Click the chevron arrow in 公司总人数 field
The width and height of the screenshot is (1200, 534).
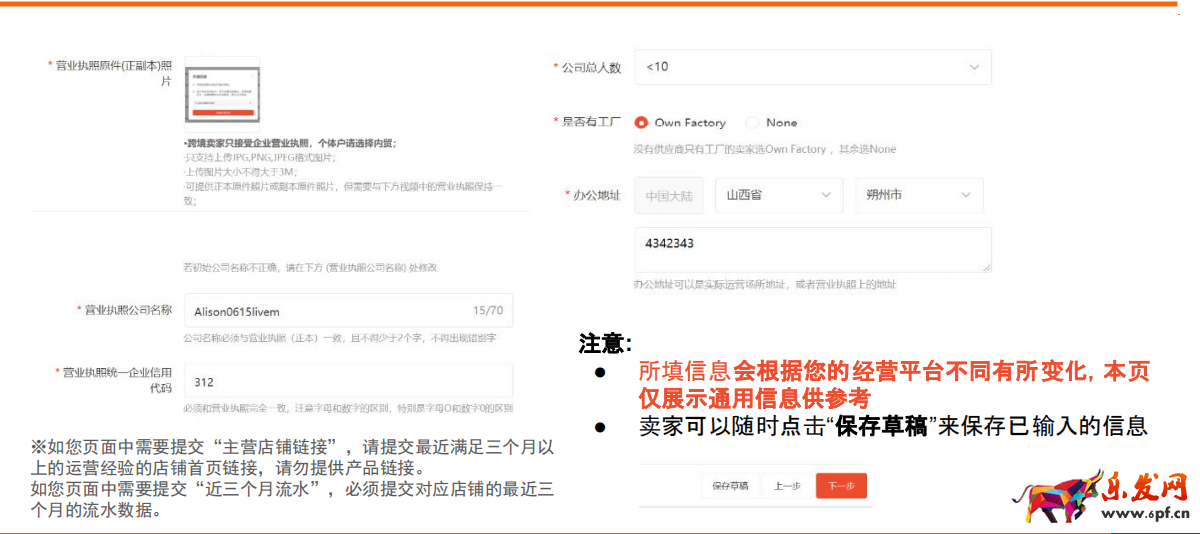(x=974, y=67)
